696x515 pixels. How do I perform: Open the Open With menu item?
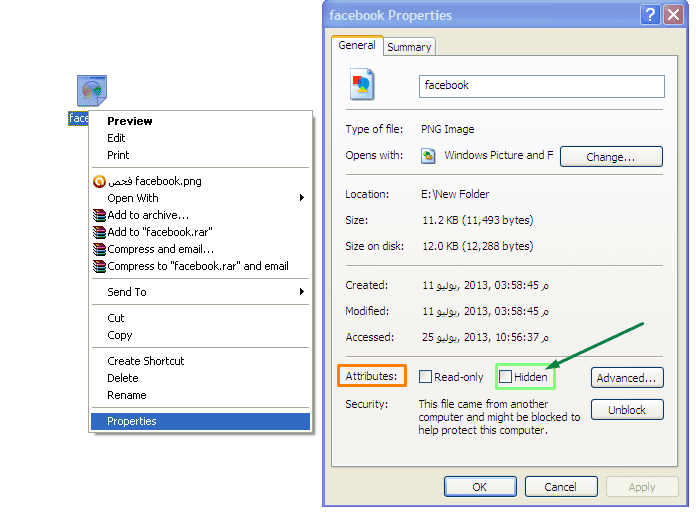200,198
